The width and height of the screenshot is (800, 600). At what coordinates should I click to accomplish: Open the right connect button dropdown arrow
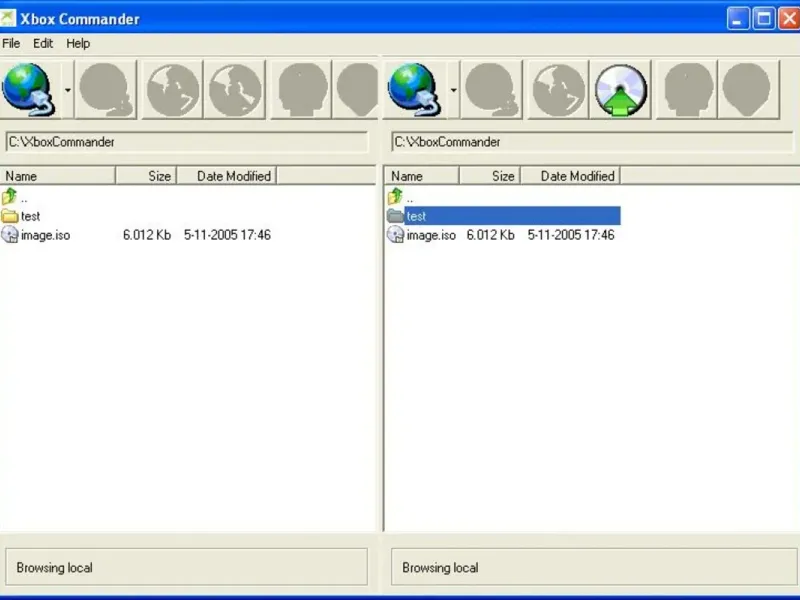coord(453,90)
